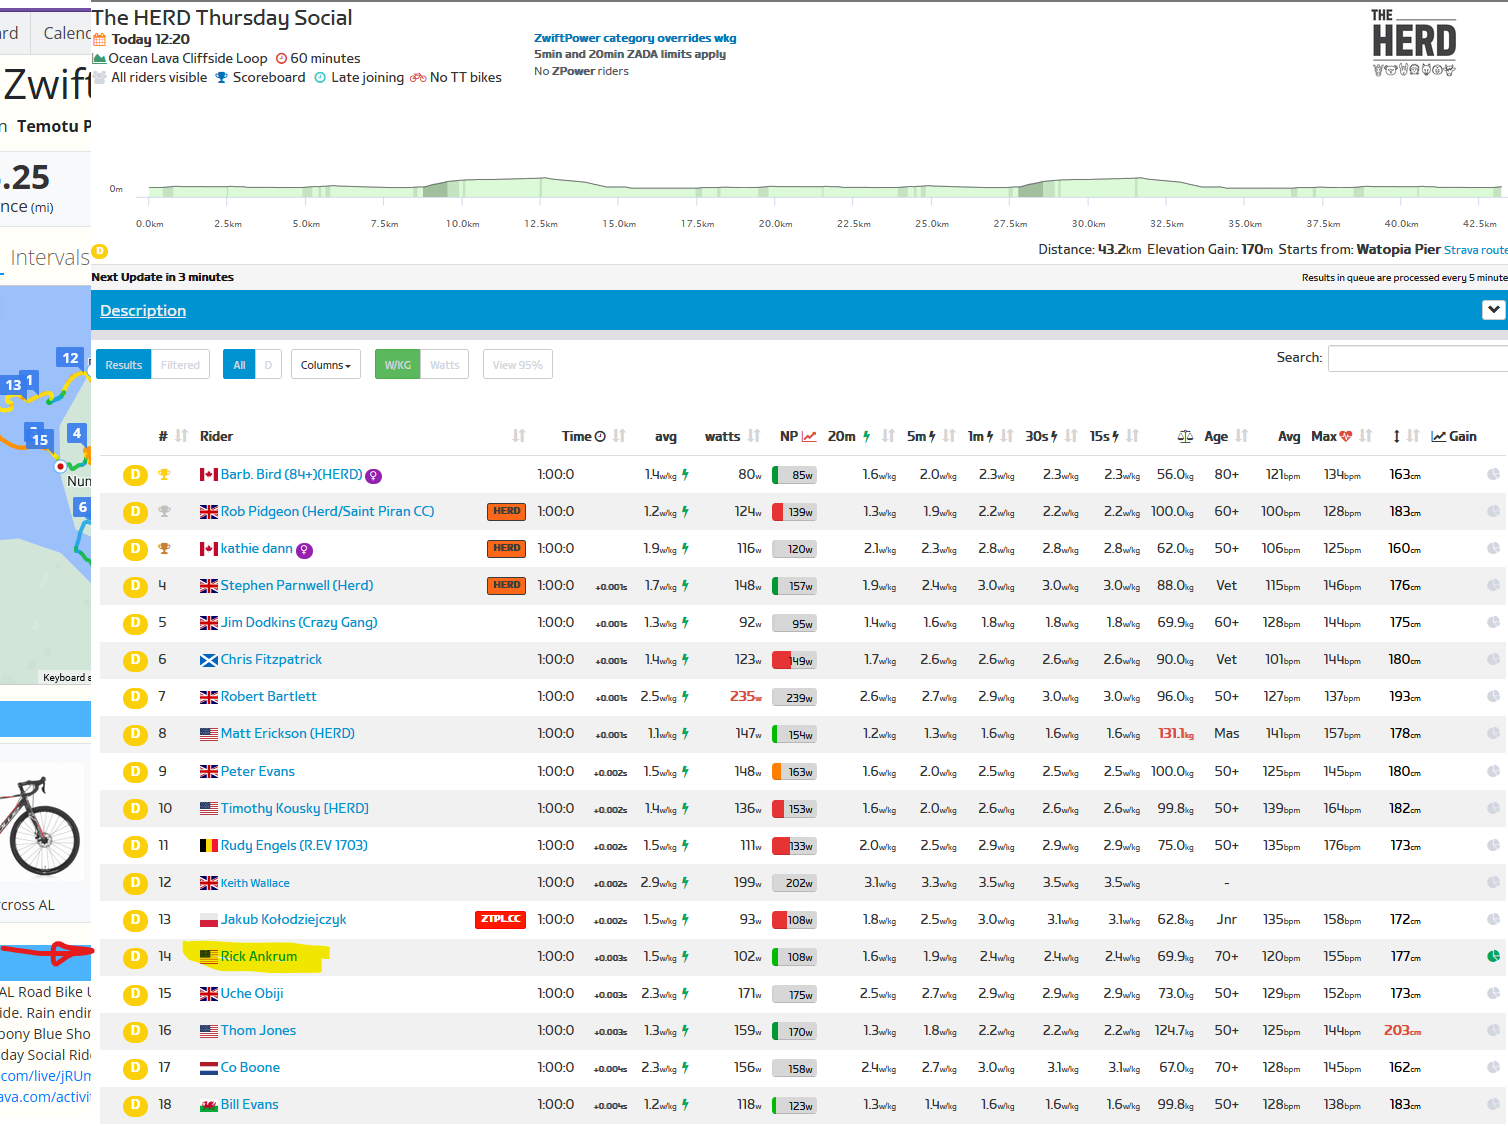The image size is (1508, 1126).
Task: Click into the Search input field
Action: [x=1418, y=358]
